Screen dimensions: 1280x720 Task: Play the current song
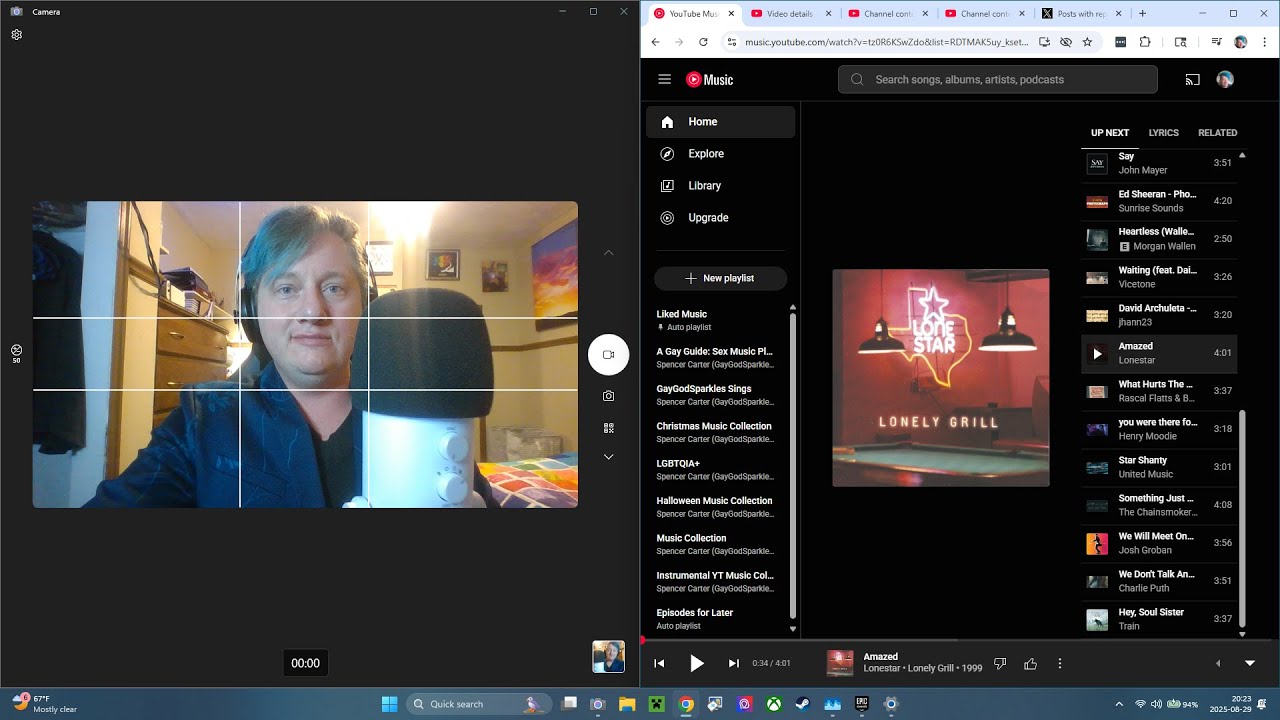tap(697, 663)
